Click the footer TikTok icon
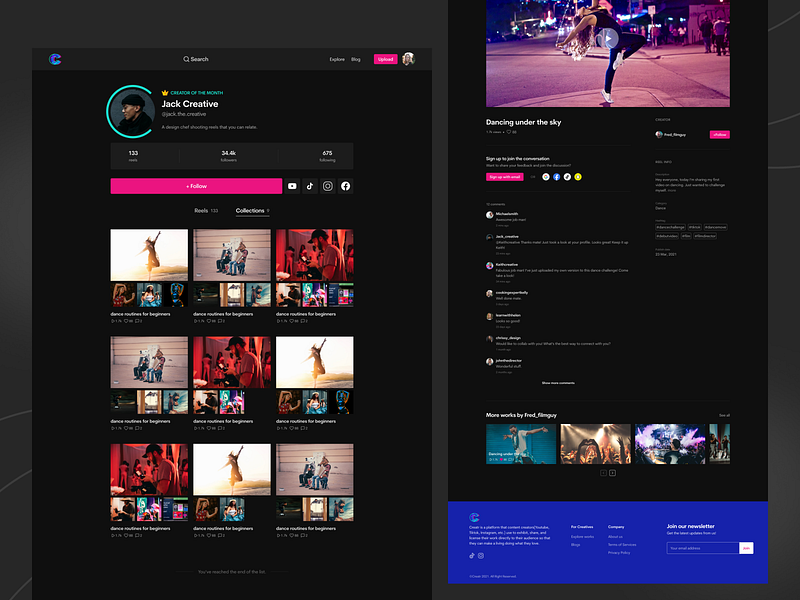The height and width of the screenshot is (600, 800). tap(472, 556)
